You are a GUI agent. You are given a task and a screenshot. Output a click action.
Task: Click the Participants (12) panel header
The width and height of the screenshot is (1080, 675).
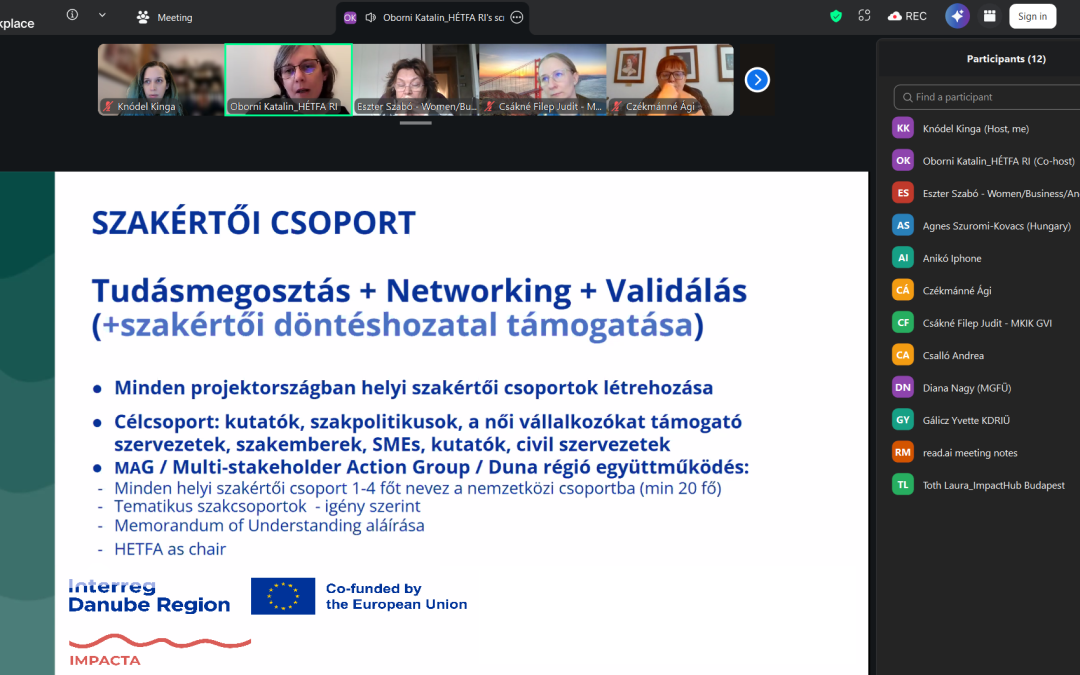(x=1005, y=59)
